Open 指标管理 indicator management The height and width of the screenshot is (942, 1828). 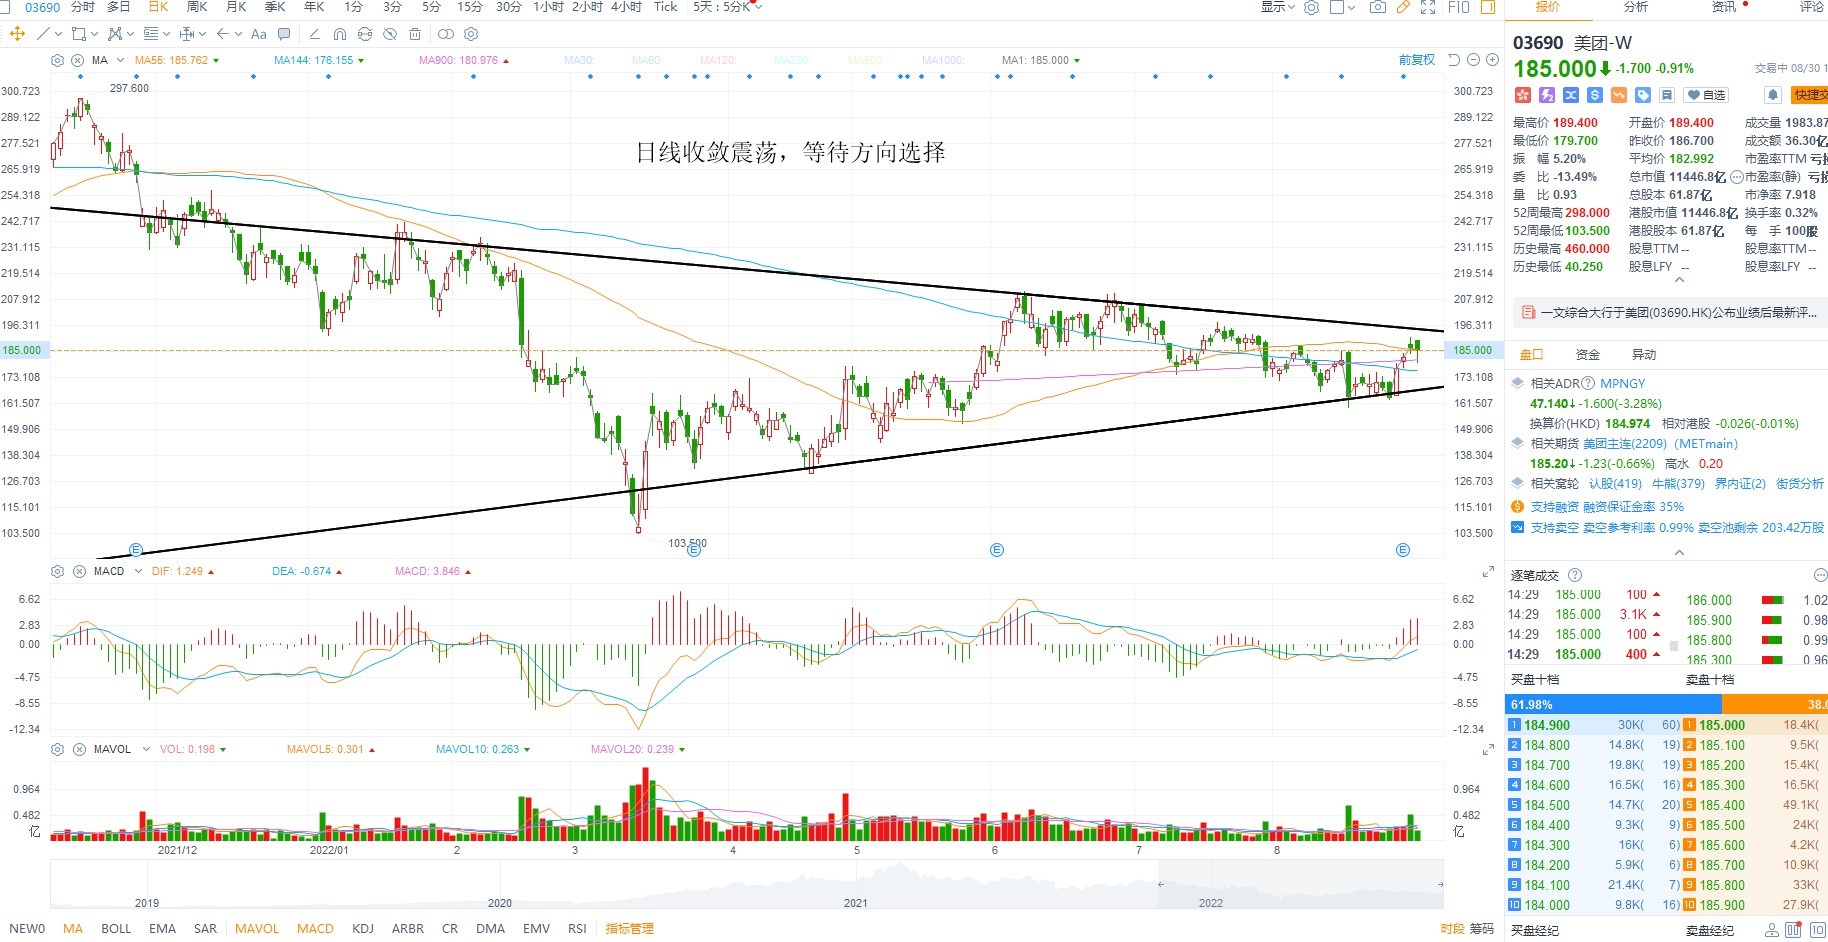pos(629,929)
